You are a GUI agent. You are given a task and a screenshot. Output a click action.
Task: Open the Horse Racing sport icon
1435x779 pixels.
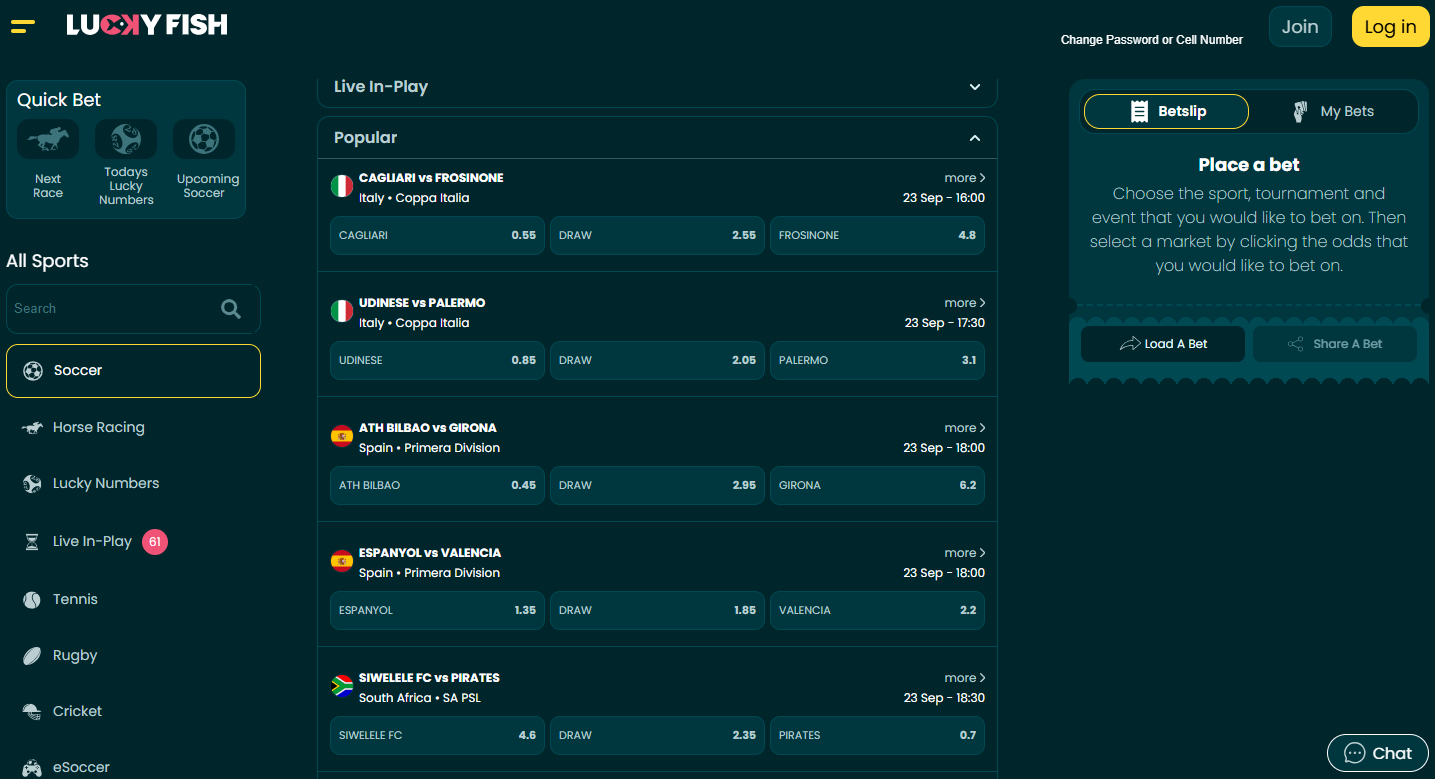pyautogui.click(x=30, y=427)
